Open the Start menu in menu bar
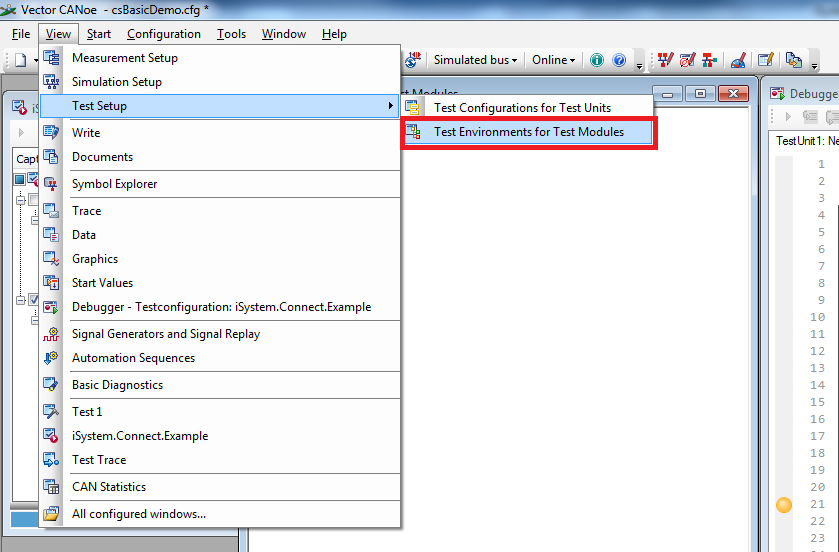 pos(98,34)
